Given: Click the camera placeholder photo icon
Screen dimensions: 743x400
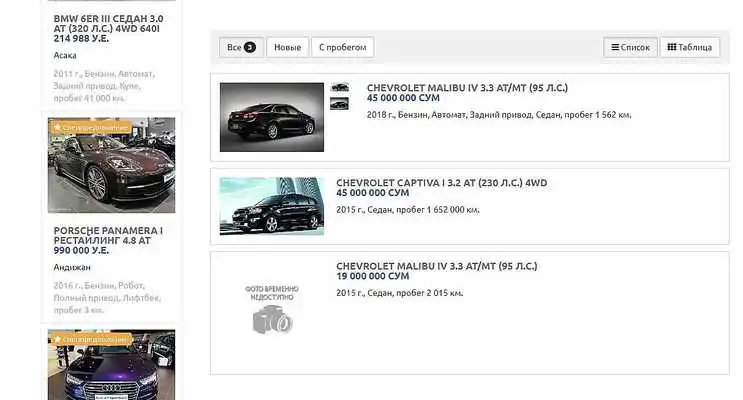Looking at the screenshot, I should click(271, 318).
